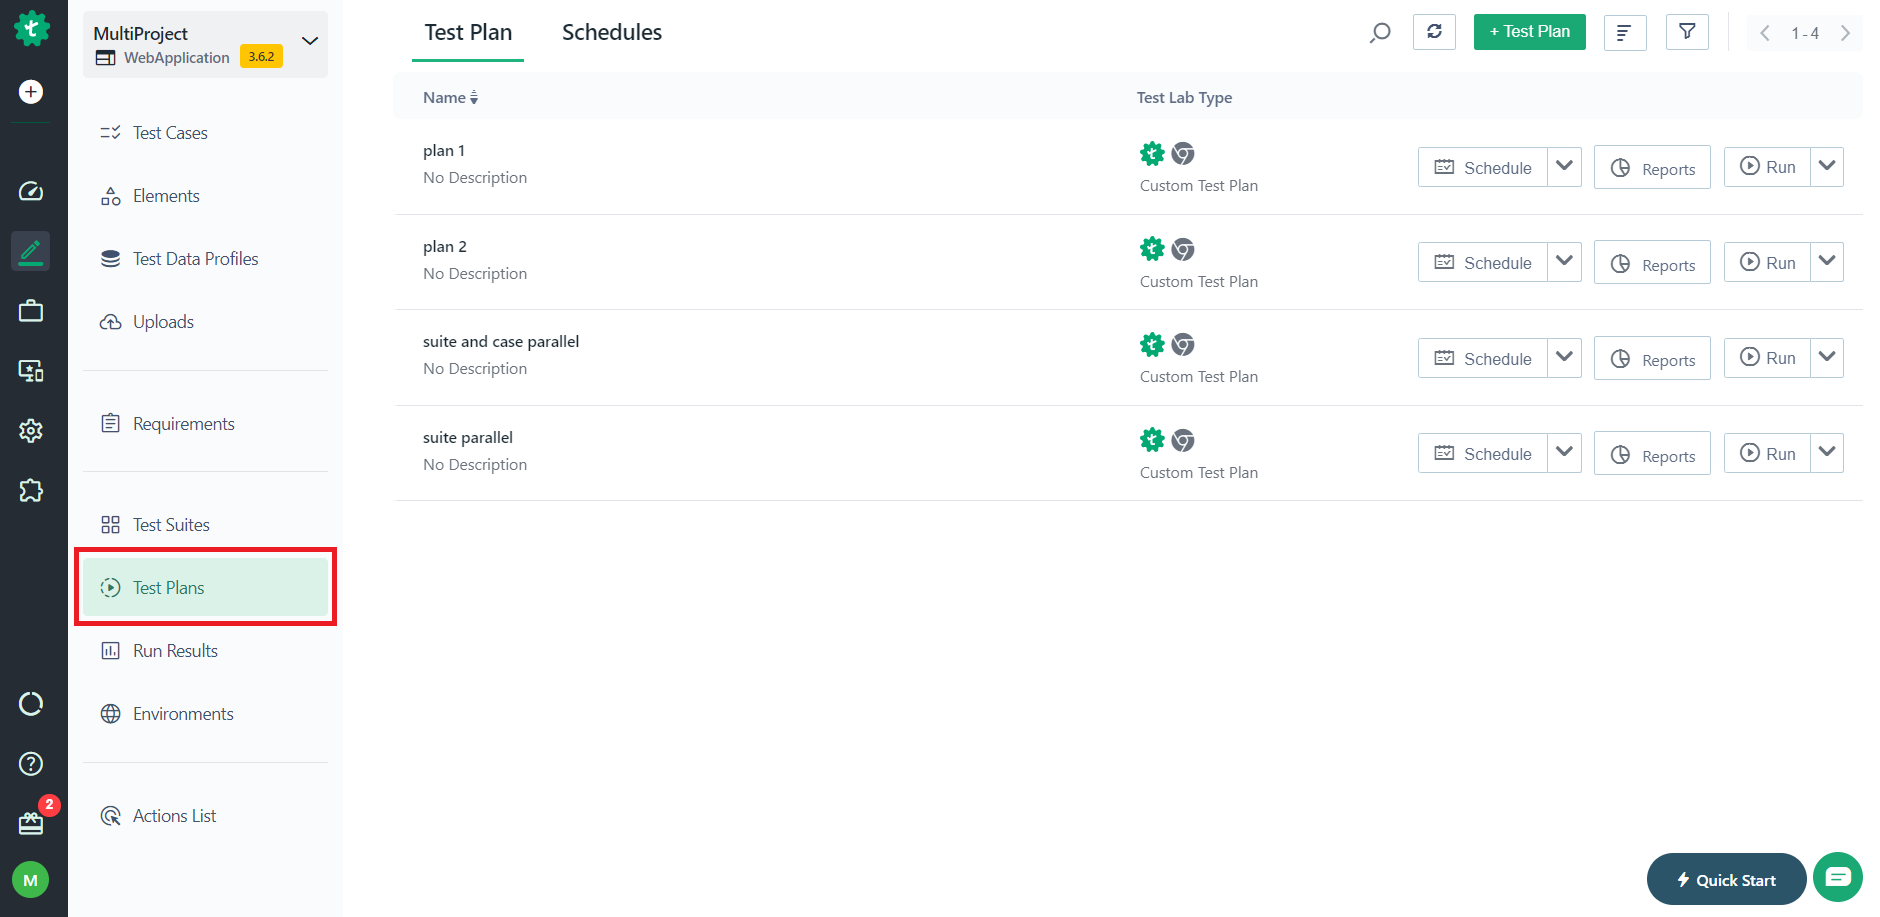The width and height of the screenshot is (1880, 917).
Task: Open the help question mark icon
Action: tap(31, 764)
